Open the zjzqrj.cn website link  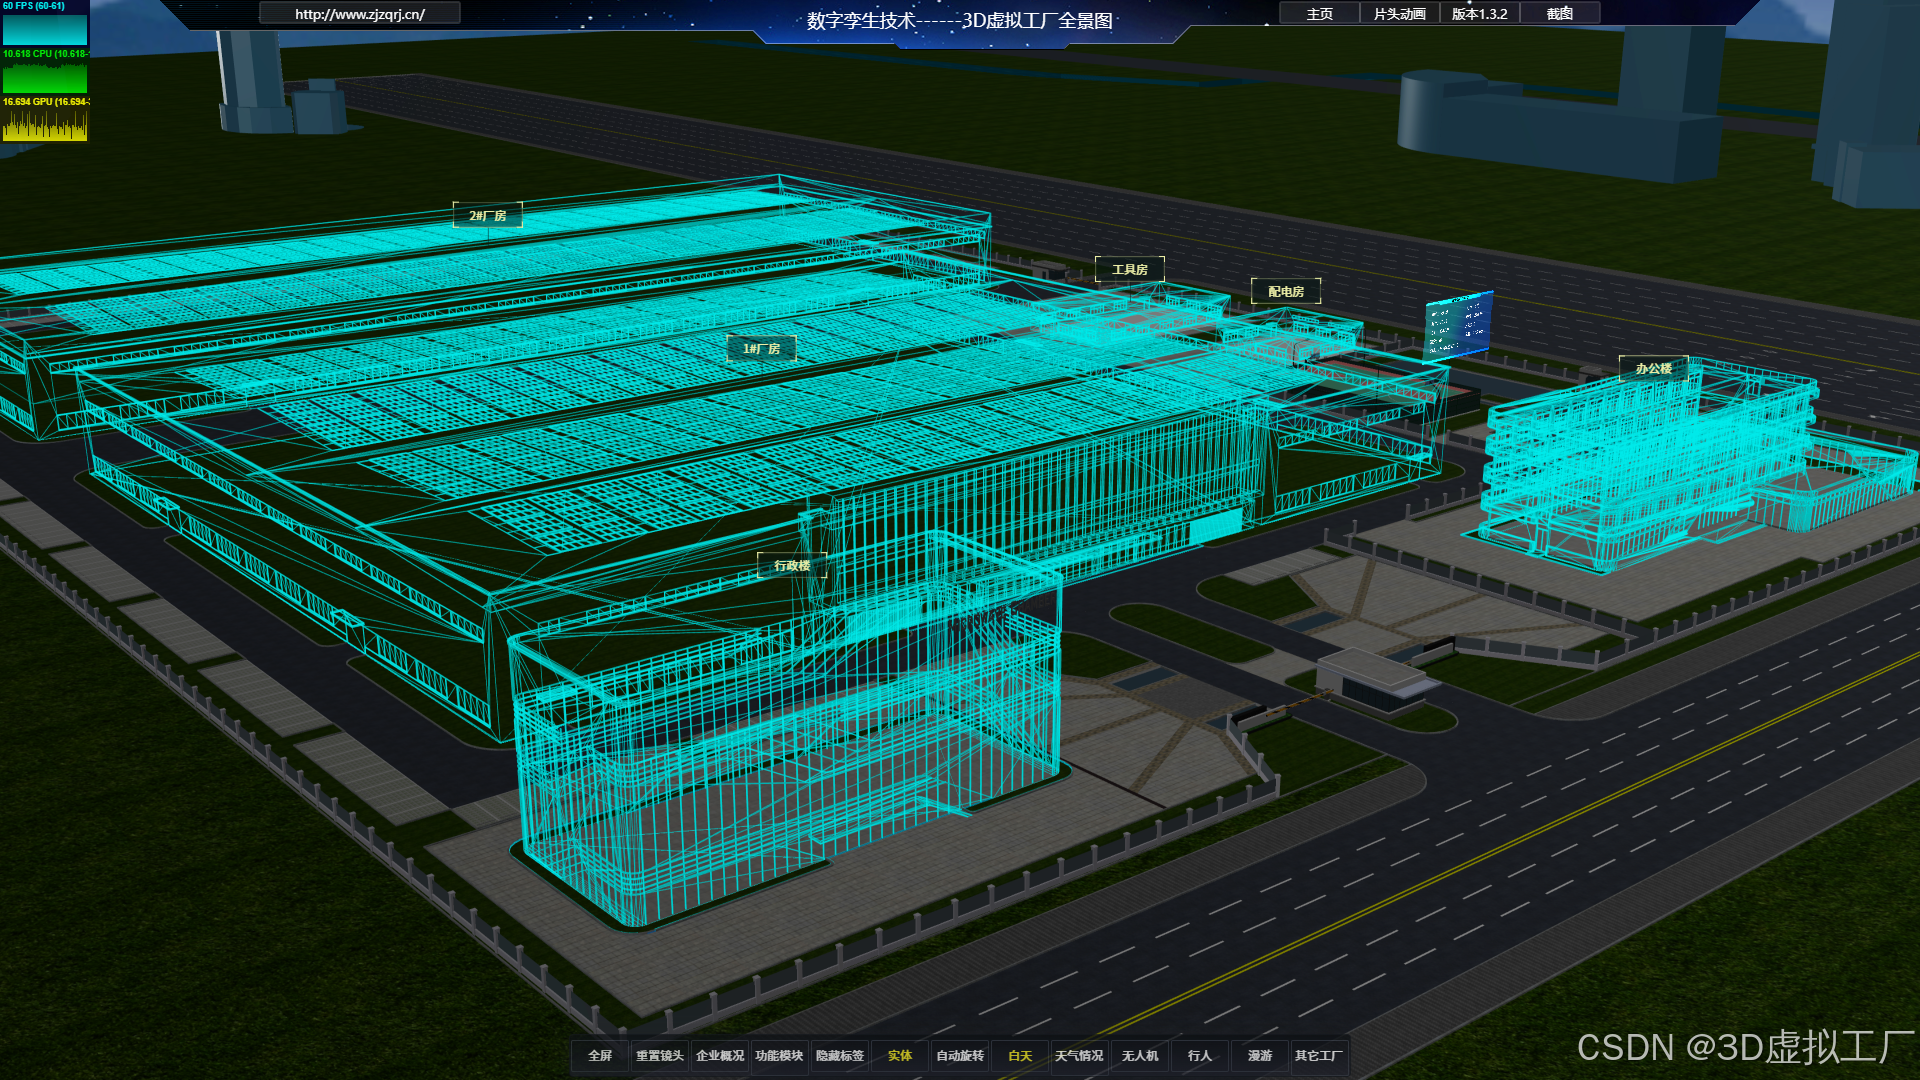[x=360, y=14]
